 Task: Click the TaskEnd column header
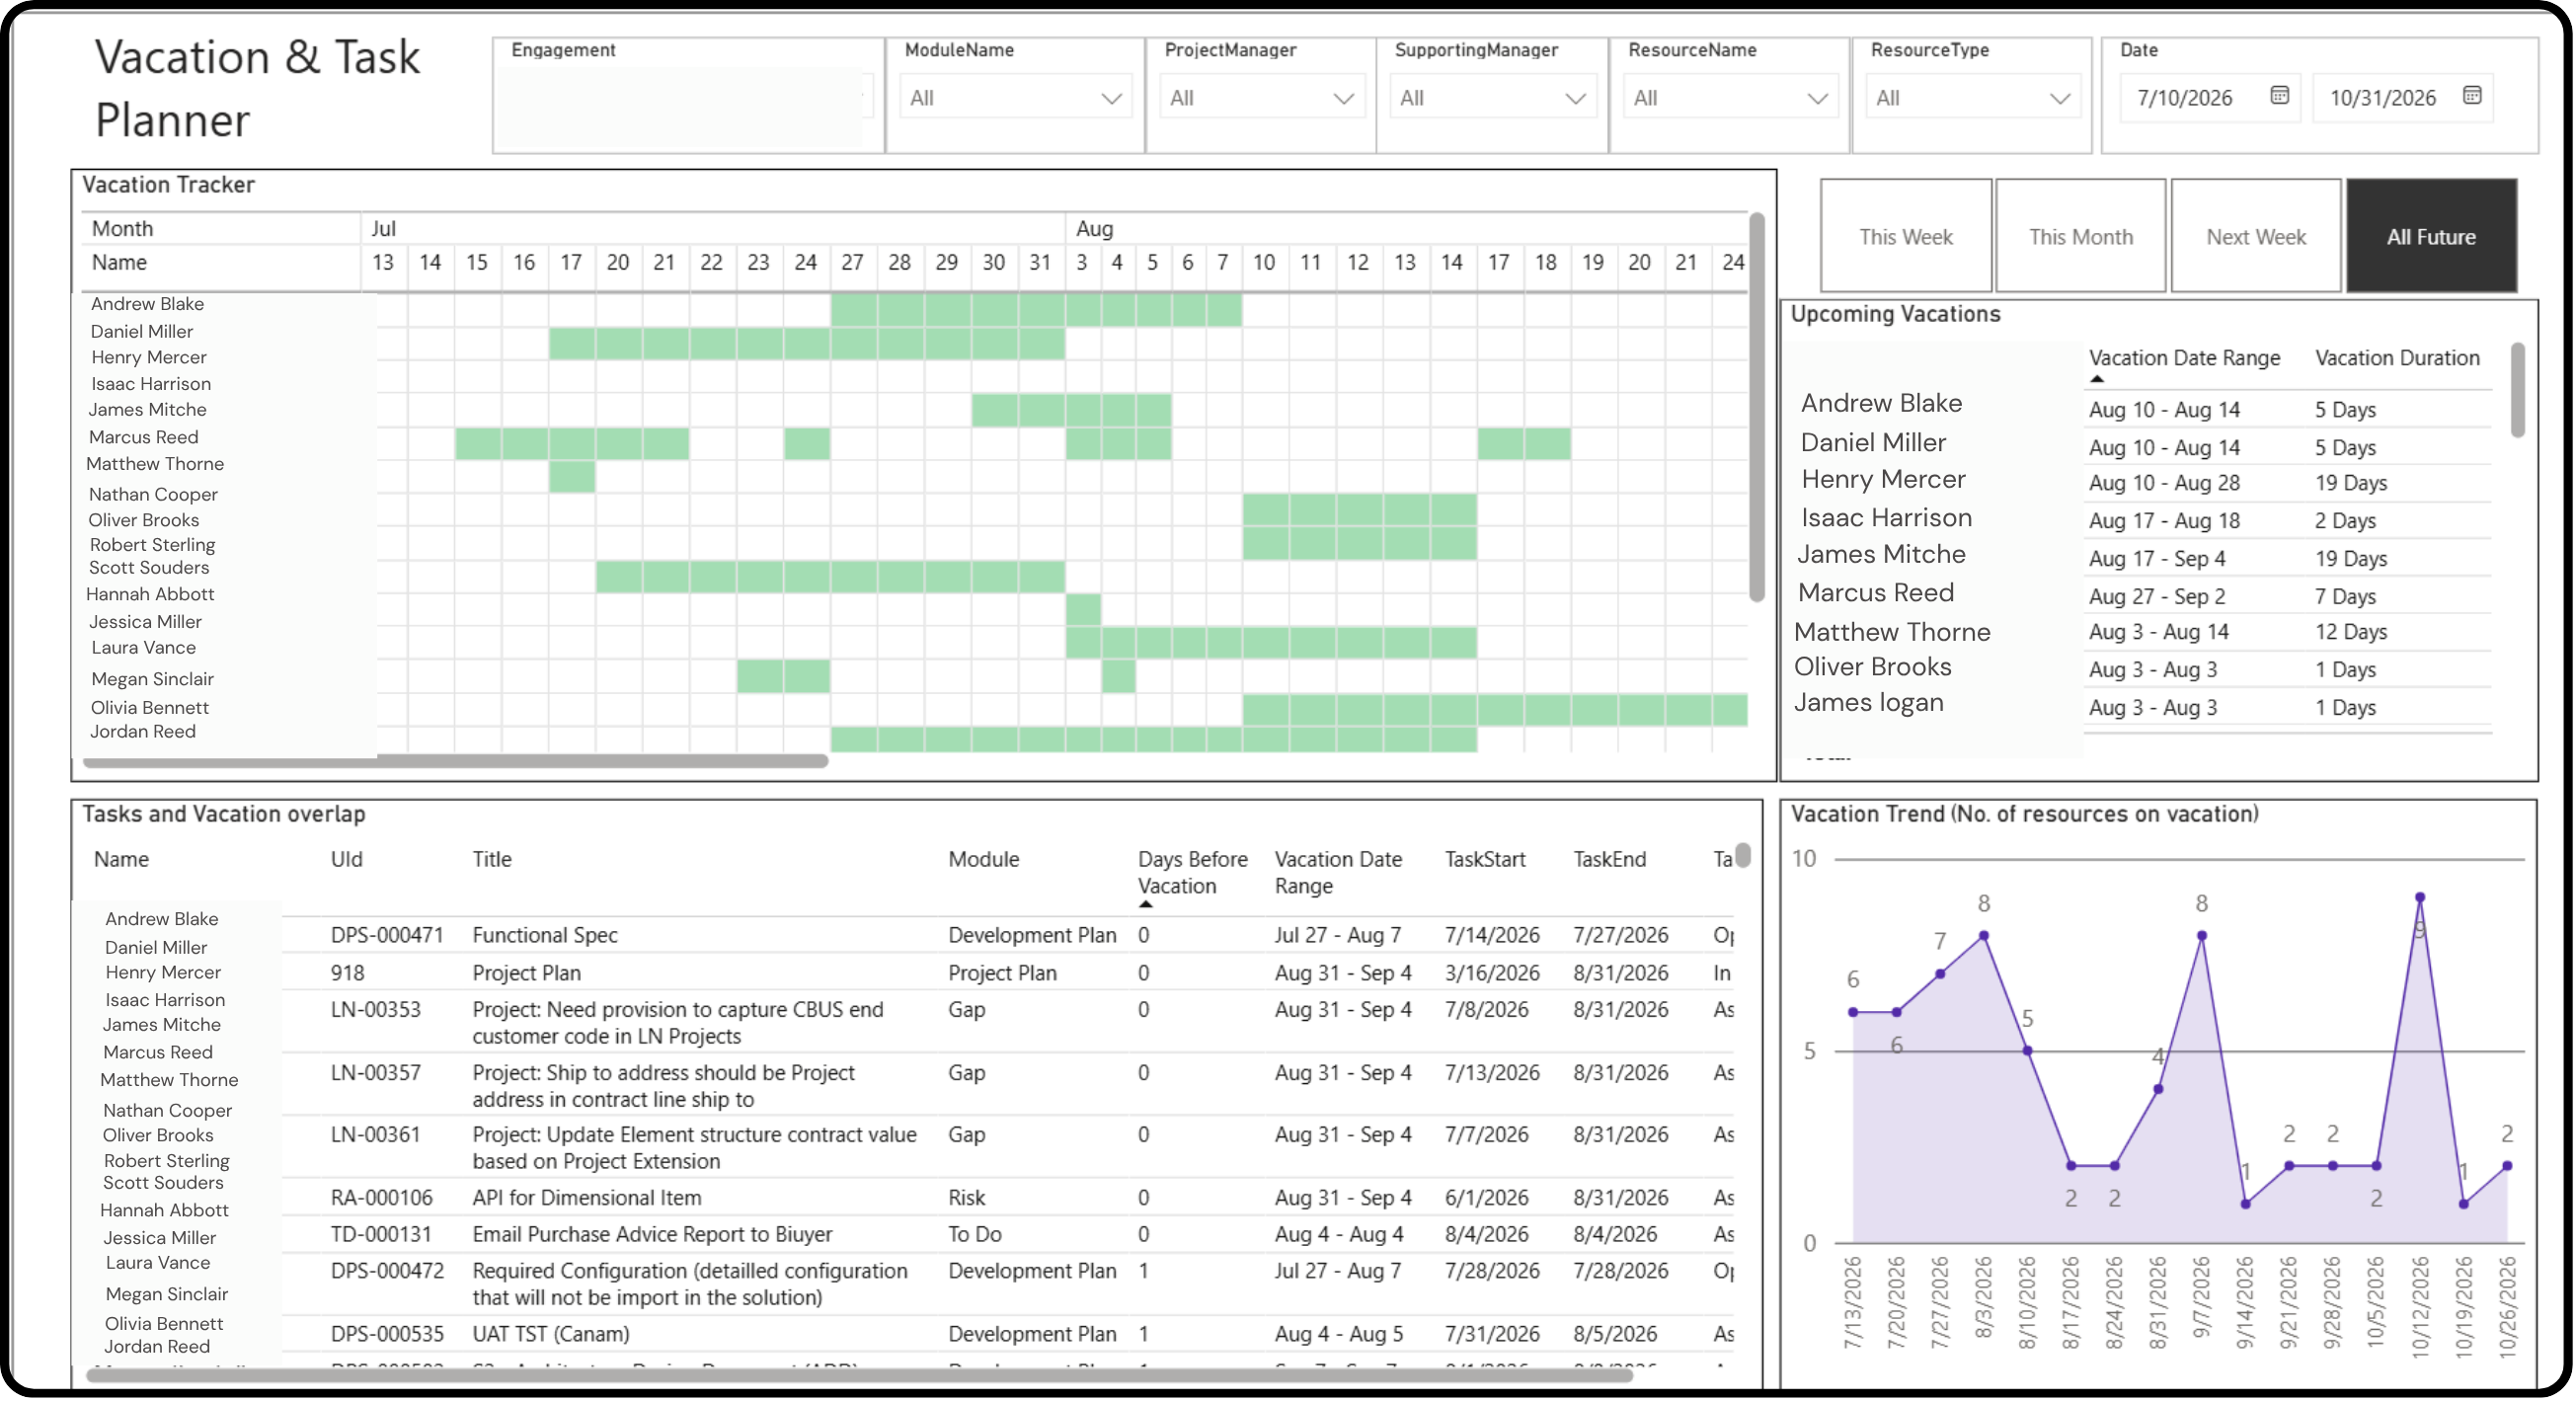1609,859
